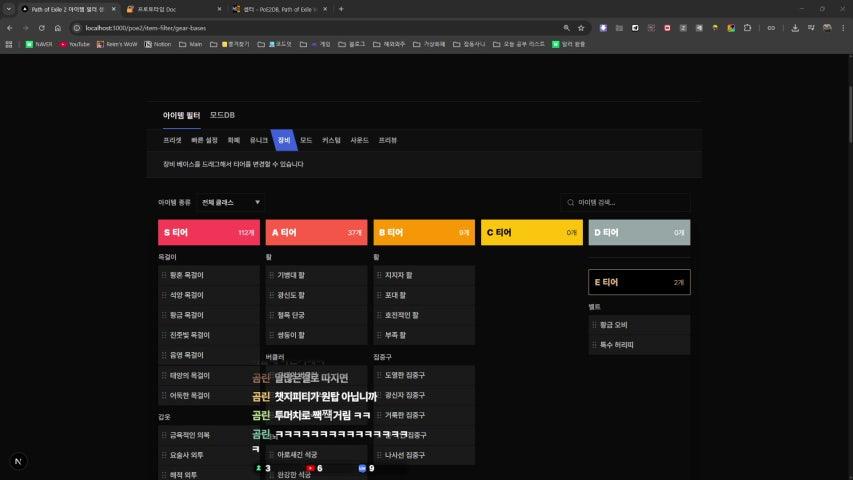Open the YouTube bookmark
Viewport: 853px width, 480px height.
(75, 44)
